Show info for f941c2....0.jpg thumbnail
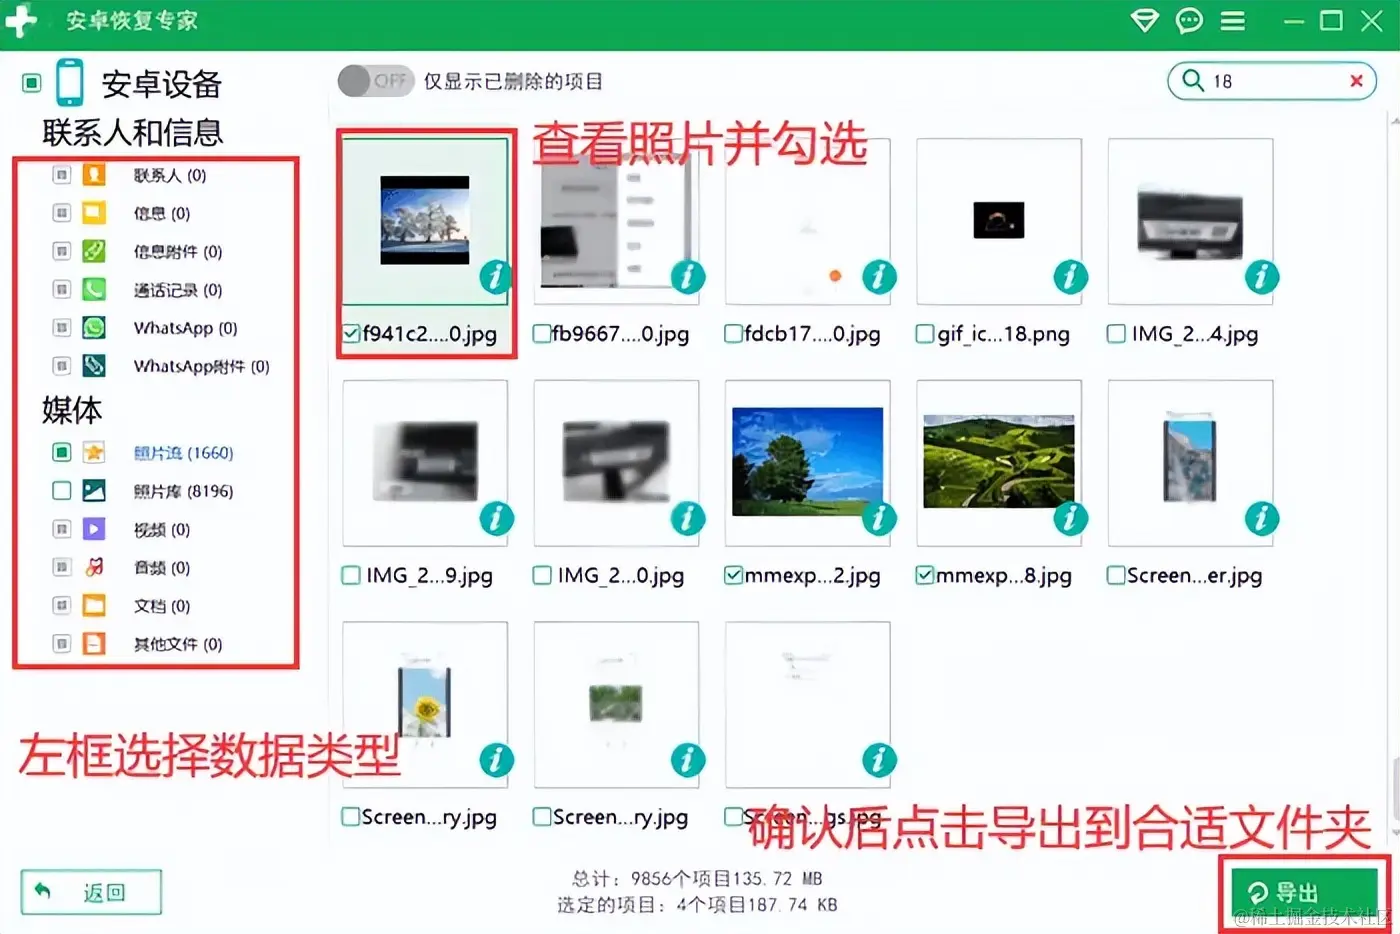The width and height of the screenshot is (1400, 934). click(496, 277)
